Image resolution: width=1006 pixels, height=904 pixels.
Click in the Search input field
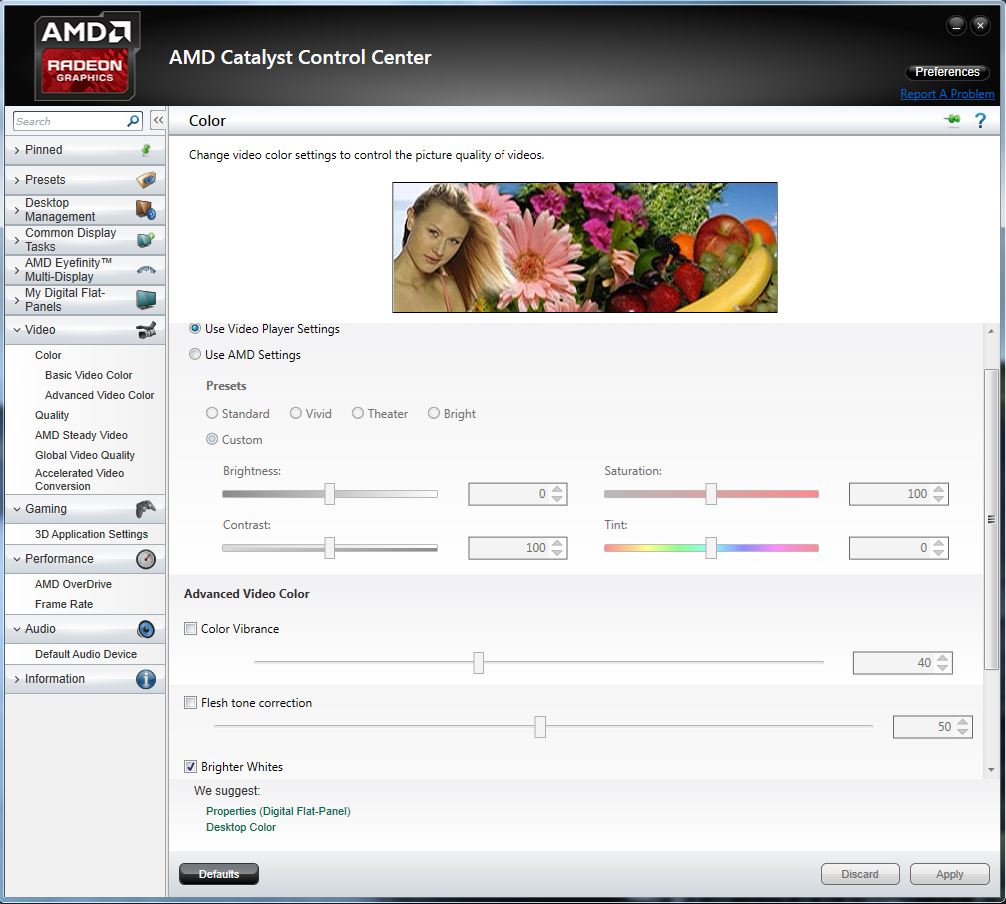pyautogui.click(x=70, y=121)
